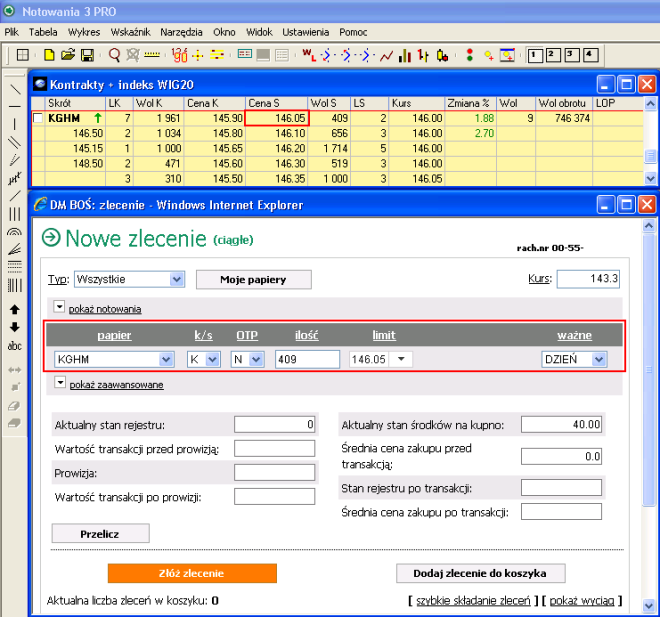This screenshot has height=617, width=660.
Task: Click DM BOŚ window scrollbar down arrow
Action: pos(649,606)
